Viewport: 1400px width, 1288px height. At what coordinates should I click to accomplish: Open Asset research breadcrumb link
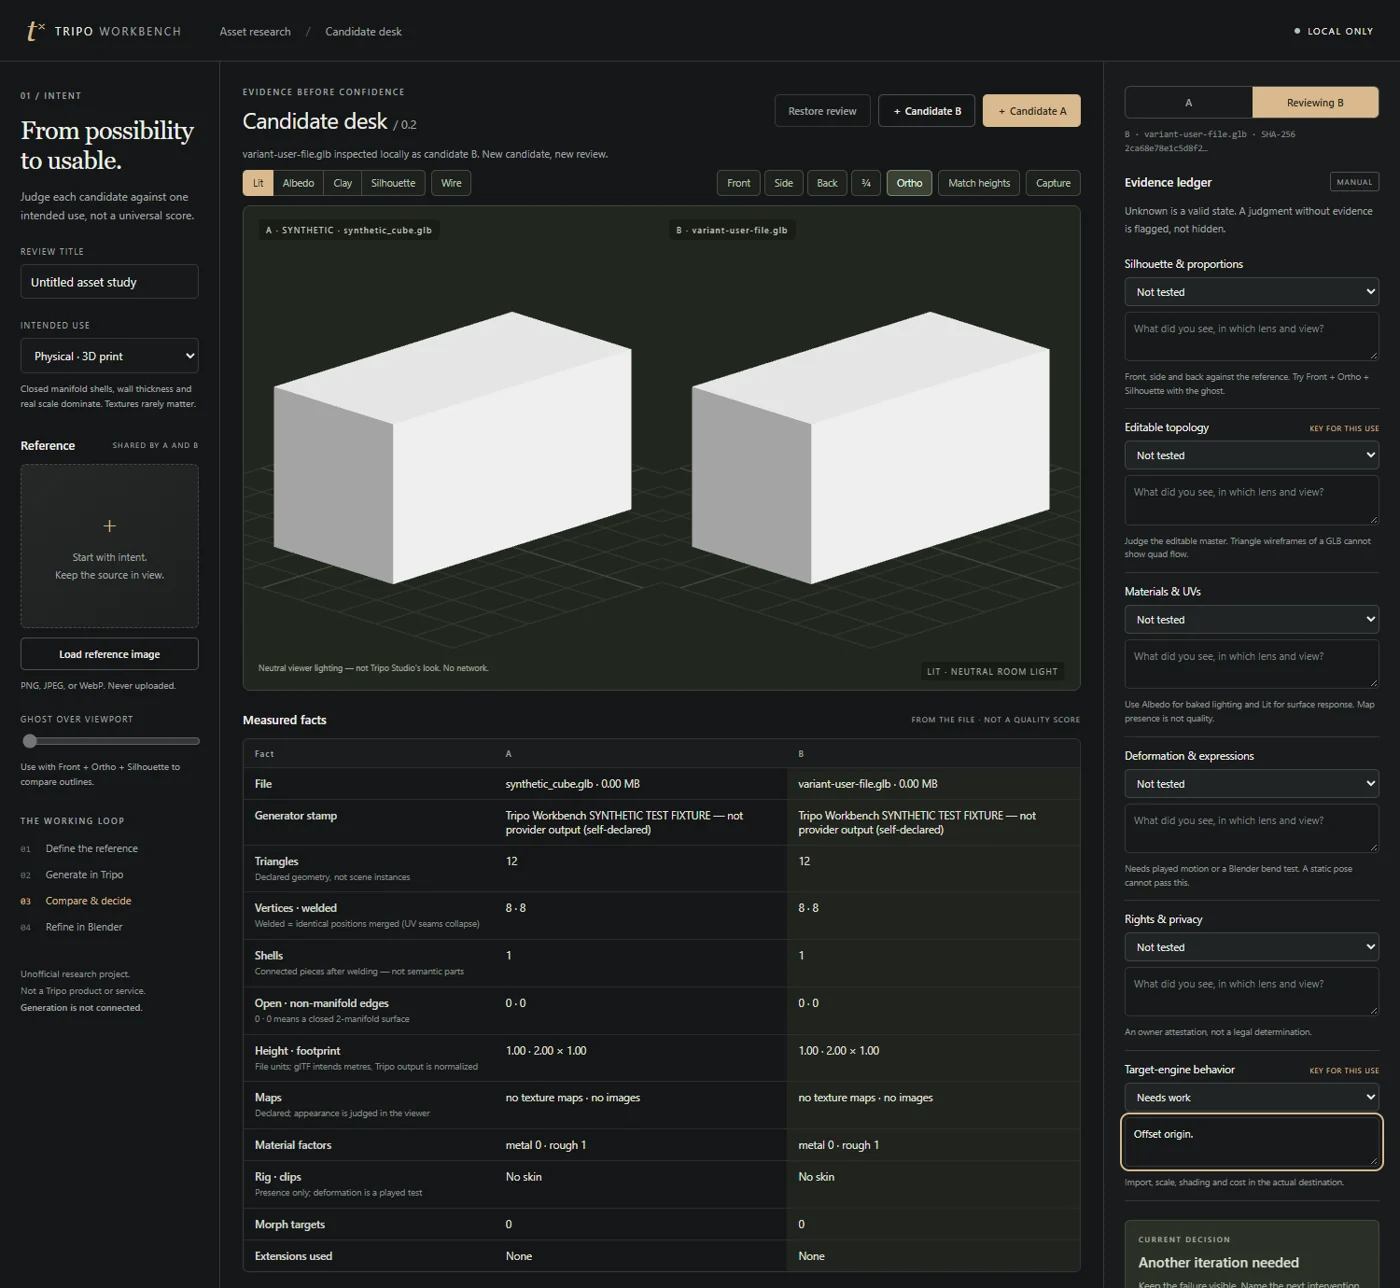pyautogui.click(x=255, y=32)
